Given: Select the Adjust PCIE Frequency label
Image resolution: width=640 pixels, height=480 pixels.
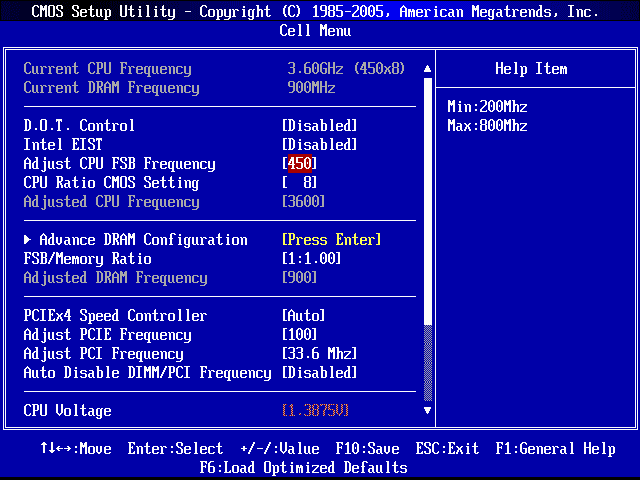Looking at the screenshot, I should (107, 335).
